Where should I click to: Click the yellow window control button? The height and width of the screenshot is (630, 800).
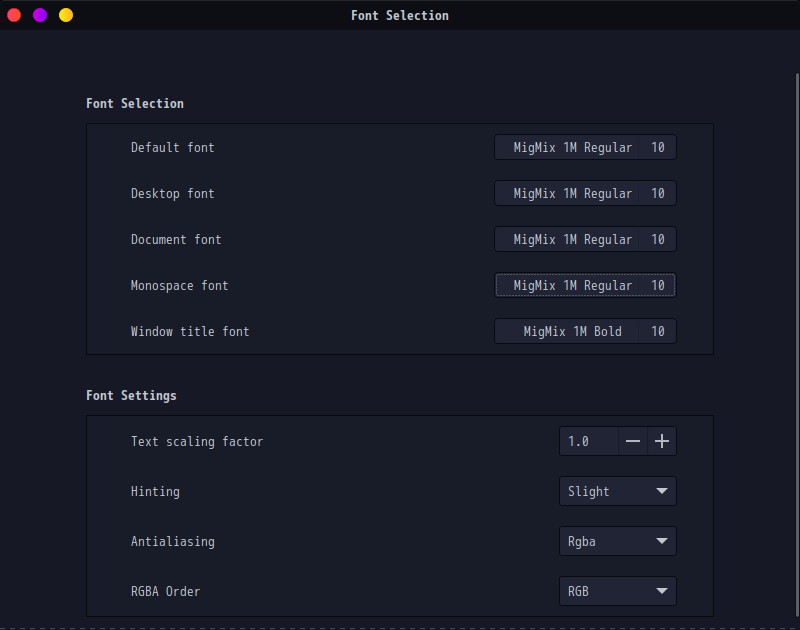coord(66,15)
